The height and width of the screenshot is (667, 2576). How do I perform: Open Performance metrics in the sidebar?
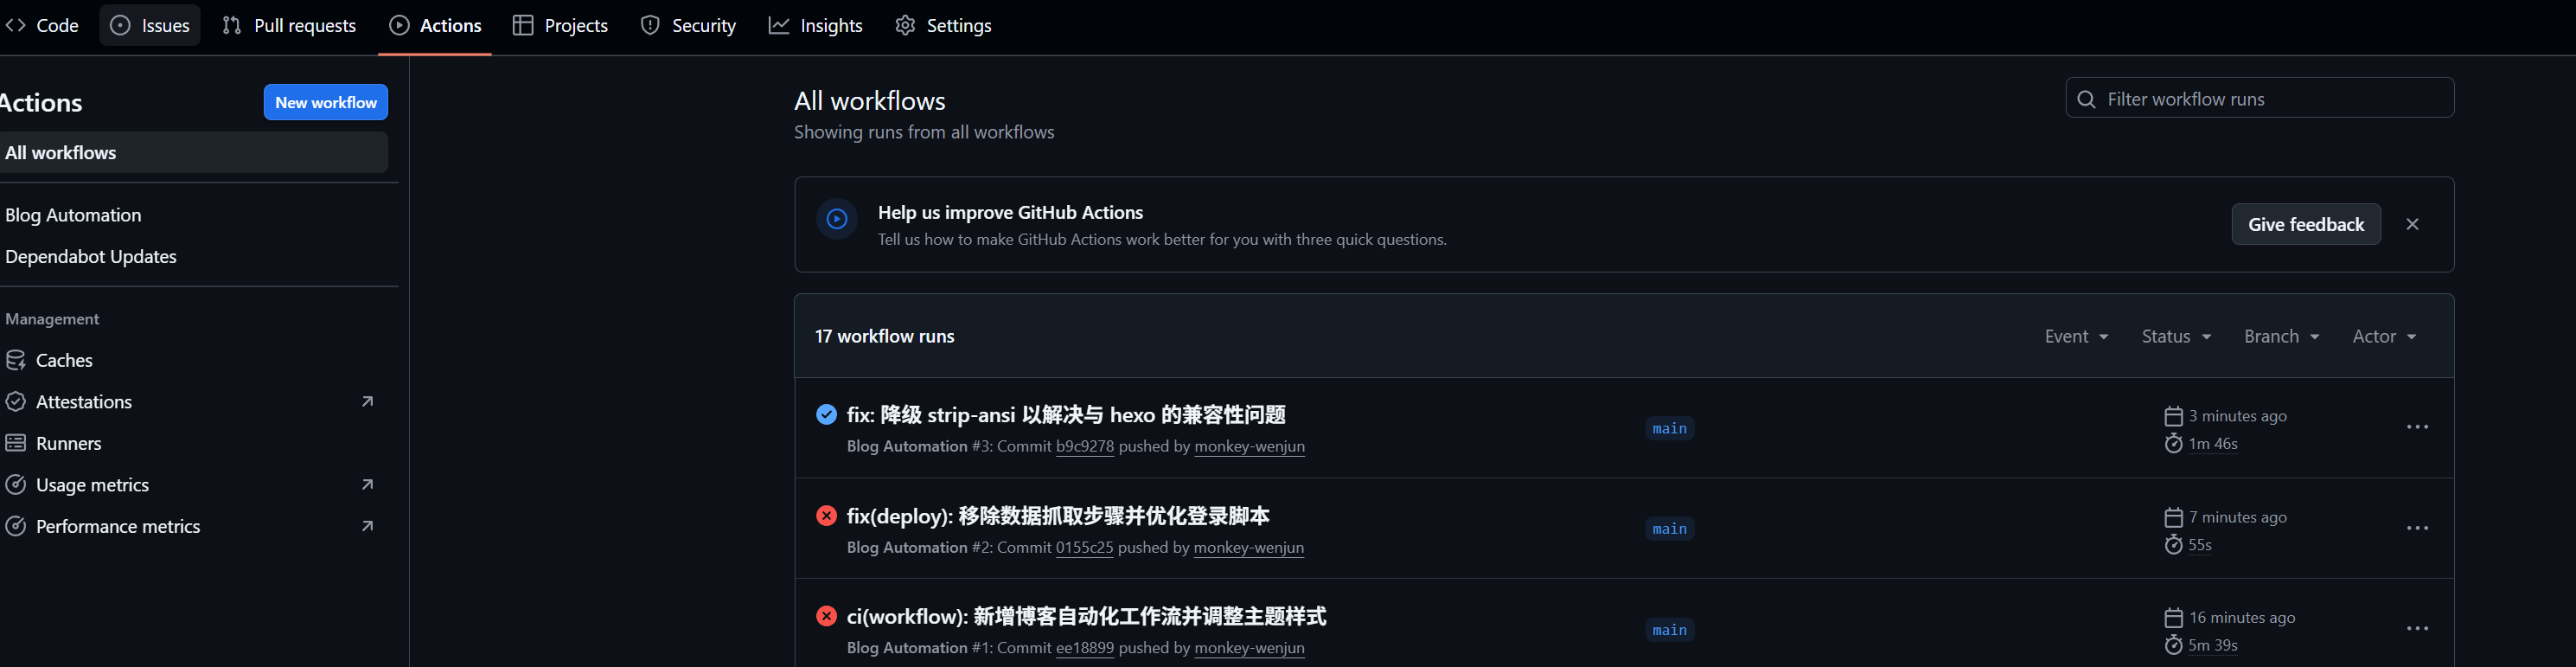click(118, 526)
